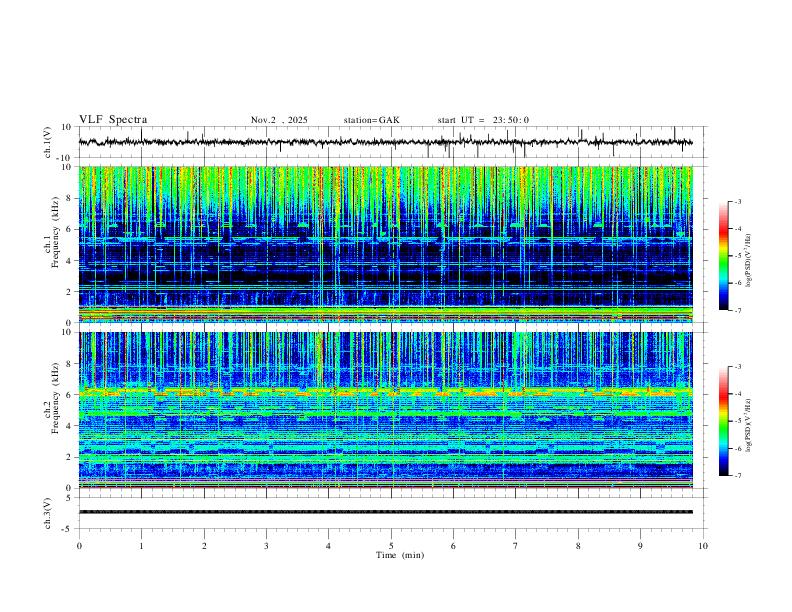
Task: Click the 'ch.3(V)' axis label
Action: (x=48, y=513)
